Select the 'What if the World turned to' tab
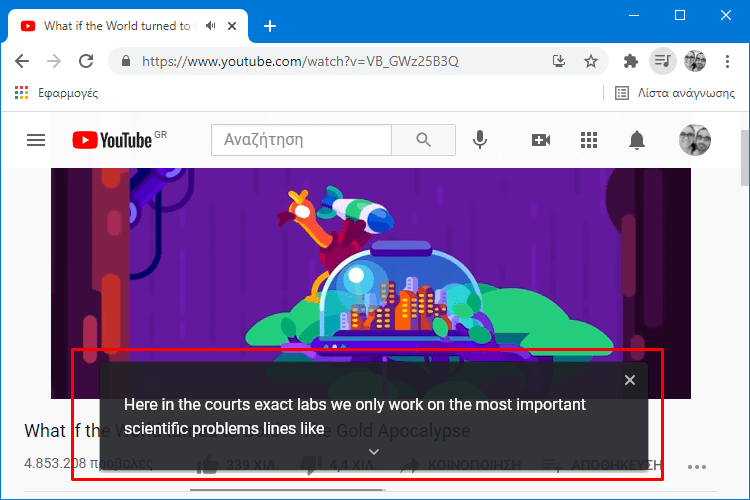This screenshot has height=500, width=750. [x=117, y=26]
